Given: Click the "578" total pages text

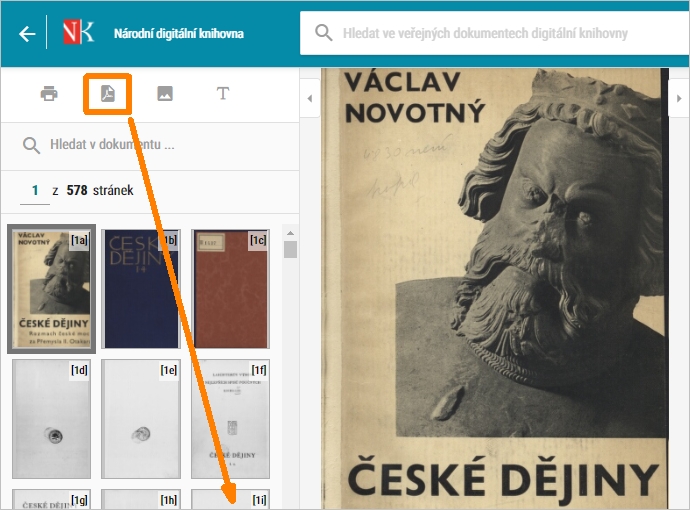Looking at the screenshot, I should (77, 190).
